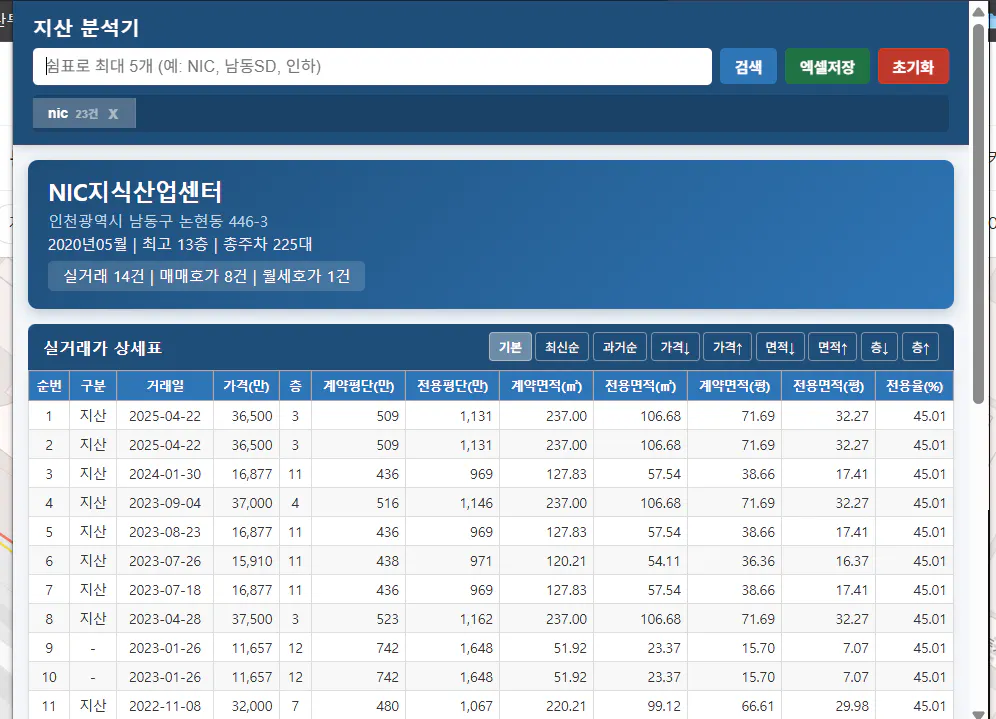Screen dimensions: 996x719
Task: Click the 전용율(%) column header
Action: click(915, 386)
